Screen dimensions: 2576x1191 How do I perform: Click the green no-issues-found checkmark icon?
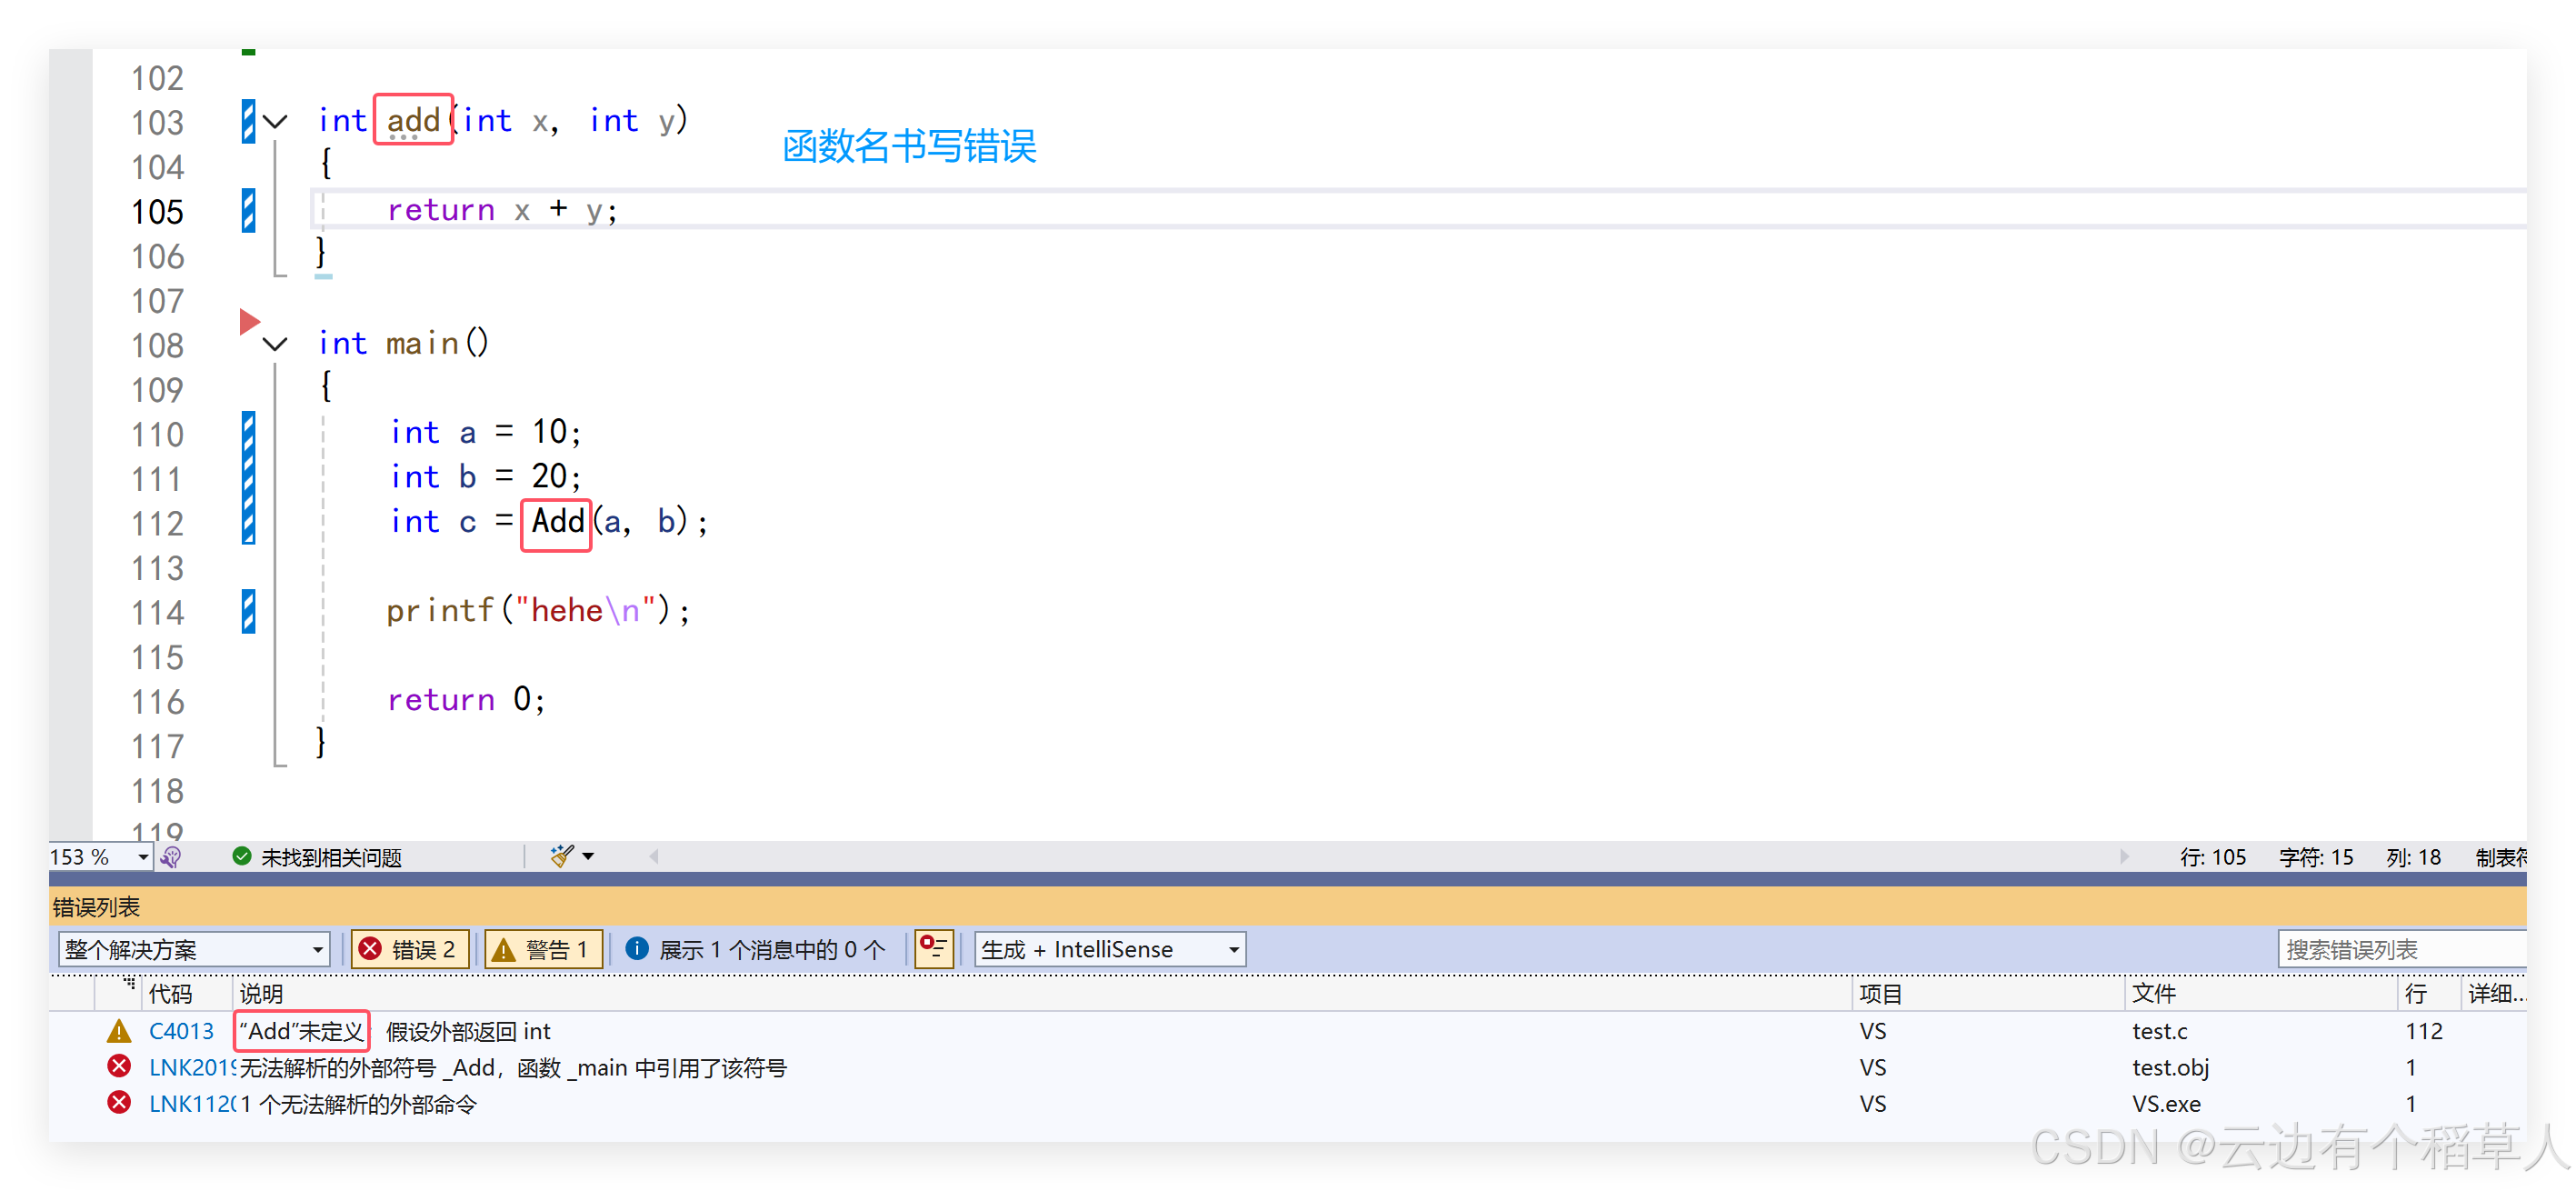tap(241, 856)
